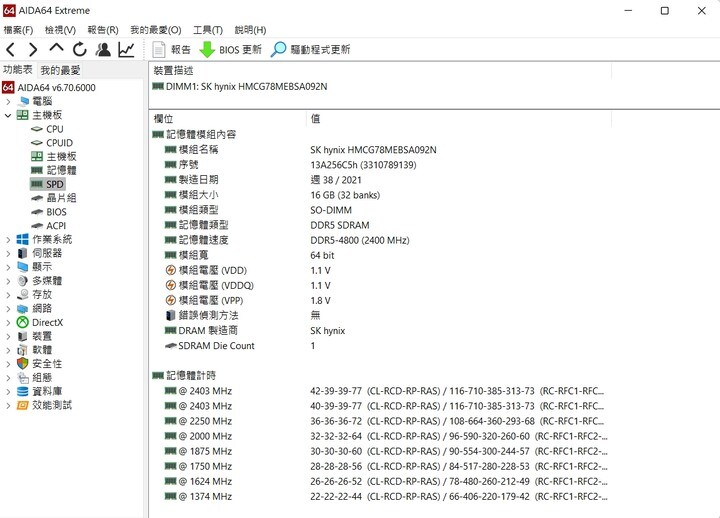Switch to the 我的最愛 tab

[x=61, y=70]
